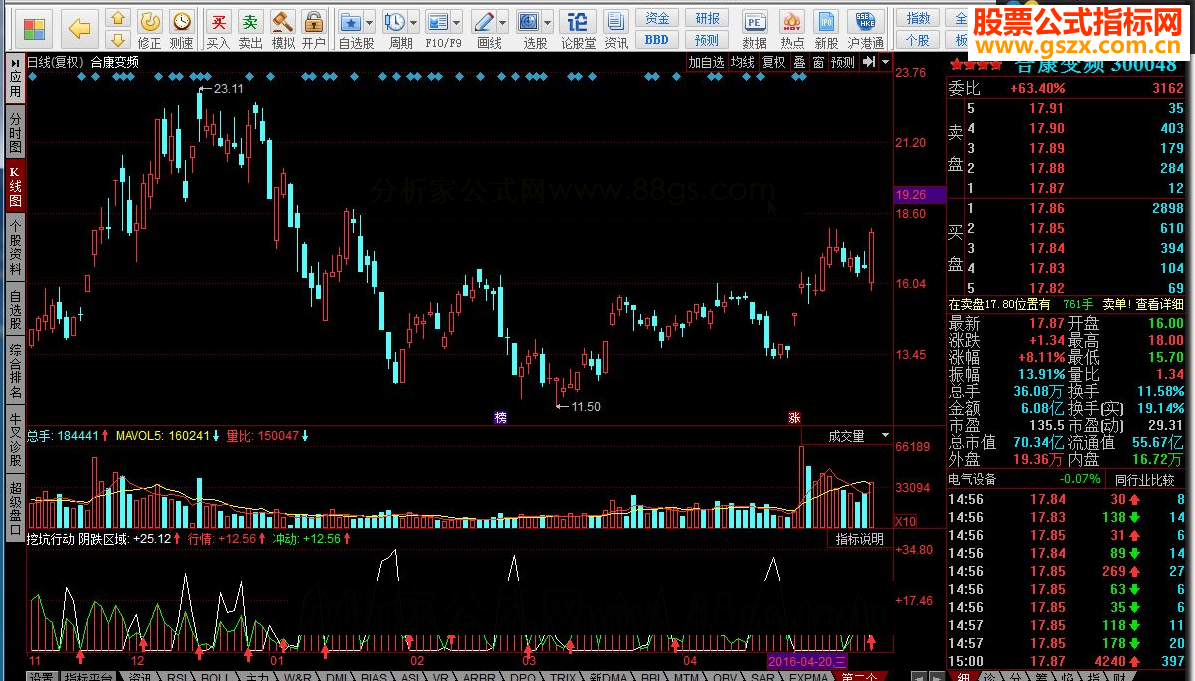Screen dimensions: 1195x681
Task: Select the EXPMA indicator tab
Action: pyautogui.click(x=808, y=676)
